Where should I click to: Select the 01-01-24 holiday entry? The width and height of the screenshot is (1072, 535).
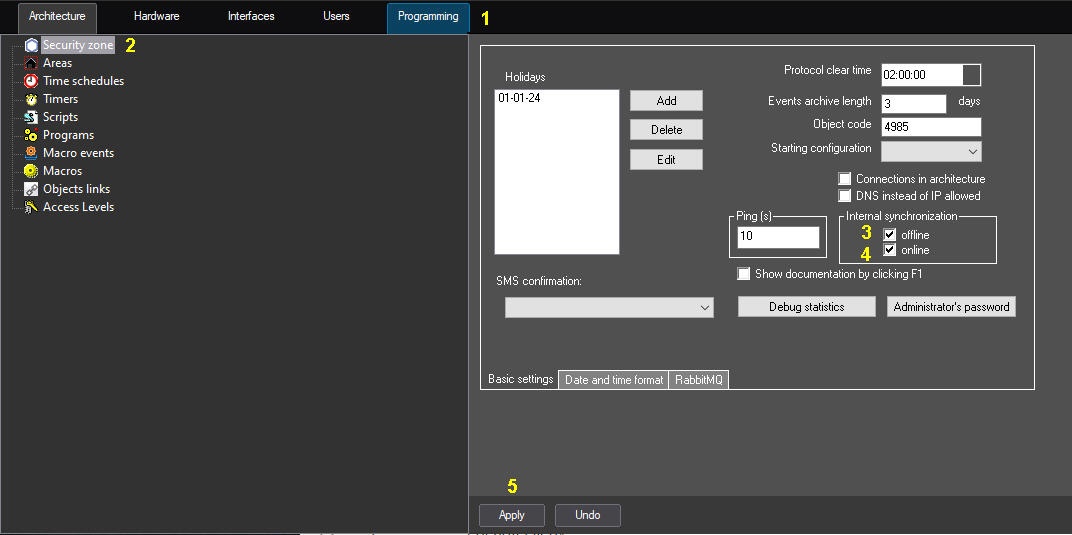520,99
